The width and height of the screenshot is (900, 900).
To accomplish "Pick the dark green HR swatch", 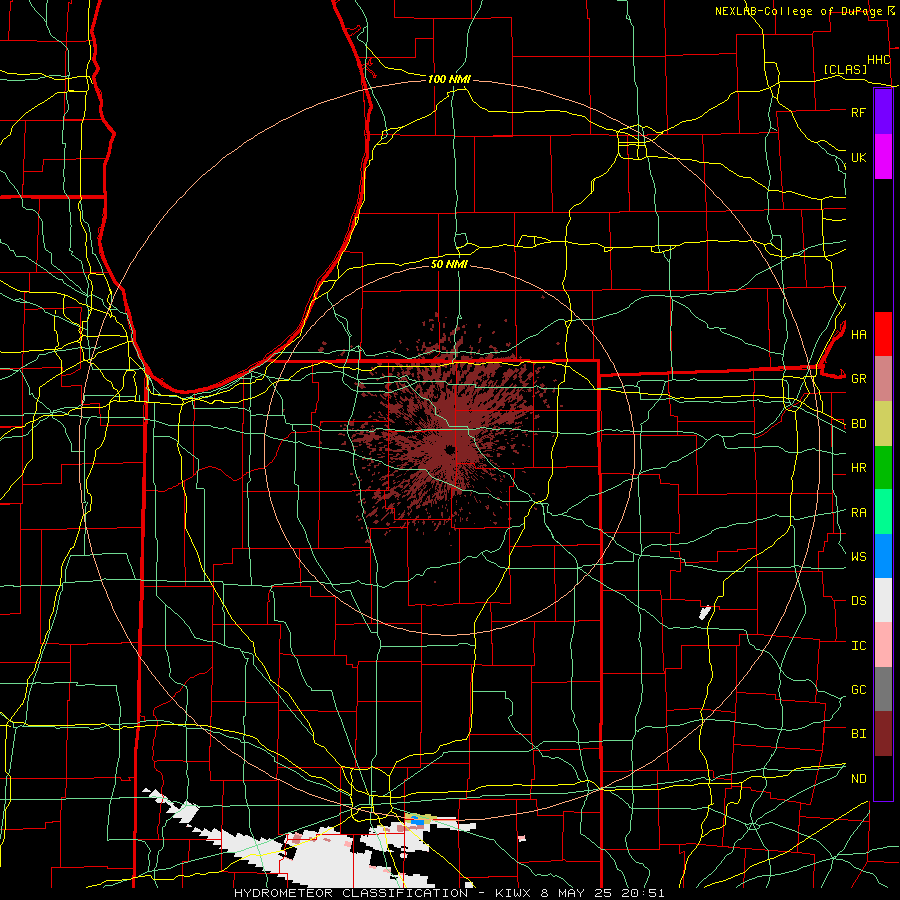I will coord(883,467).
